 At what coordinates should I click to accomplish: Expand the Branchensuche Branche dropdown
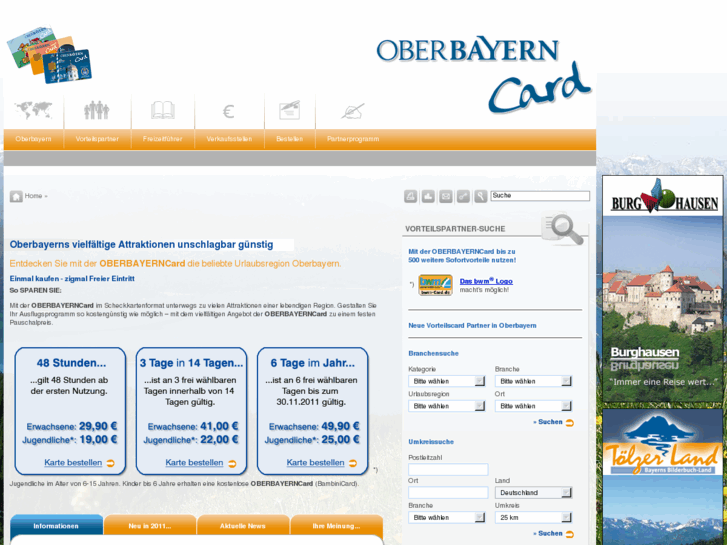pos(533,381)
